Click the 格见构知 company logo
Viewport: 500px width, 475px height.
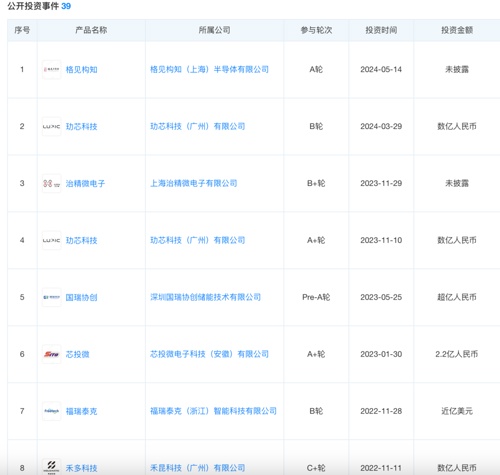52,69
